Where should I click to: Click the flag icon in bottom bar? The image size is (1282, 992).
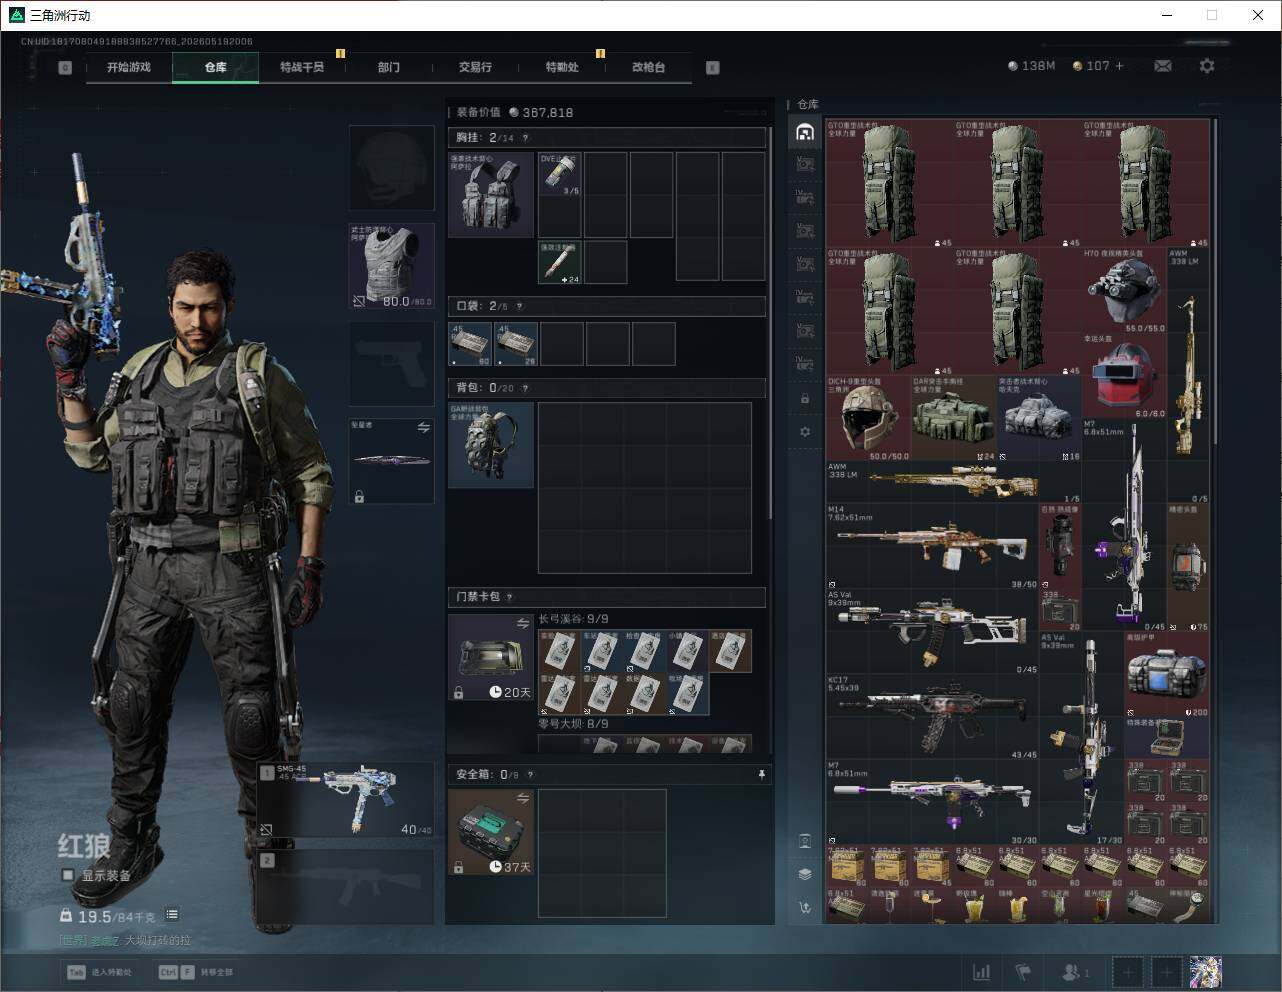pyautogui.click(x=1023, y=971)
